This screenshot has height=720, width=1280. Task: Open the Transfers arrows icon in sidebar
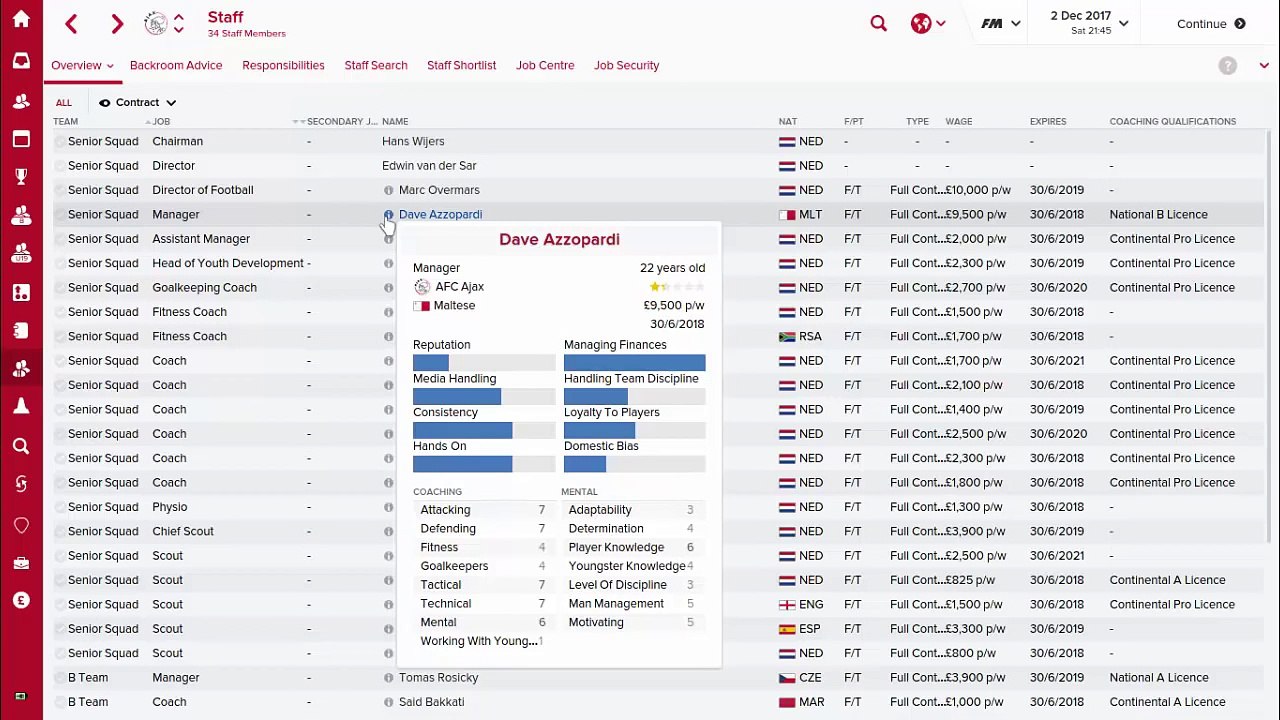point(21,484)
